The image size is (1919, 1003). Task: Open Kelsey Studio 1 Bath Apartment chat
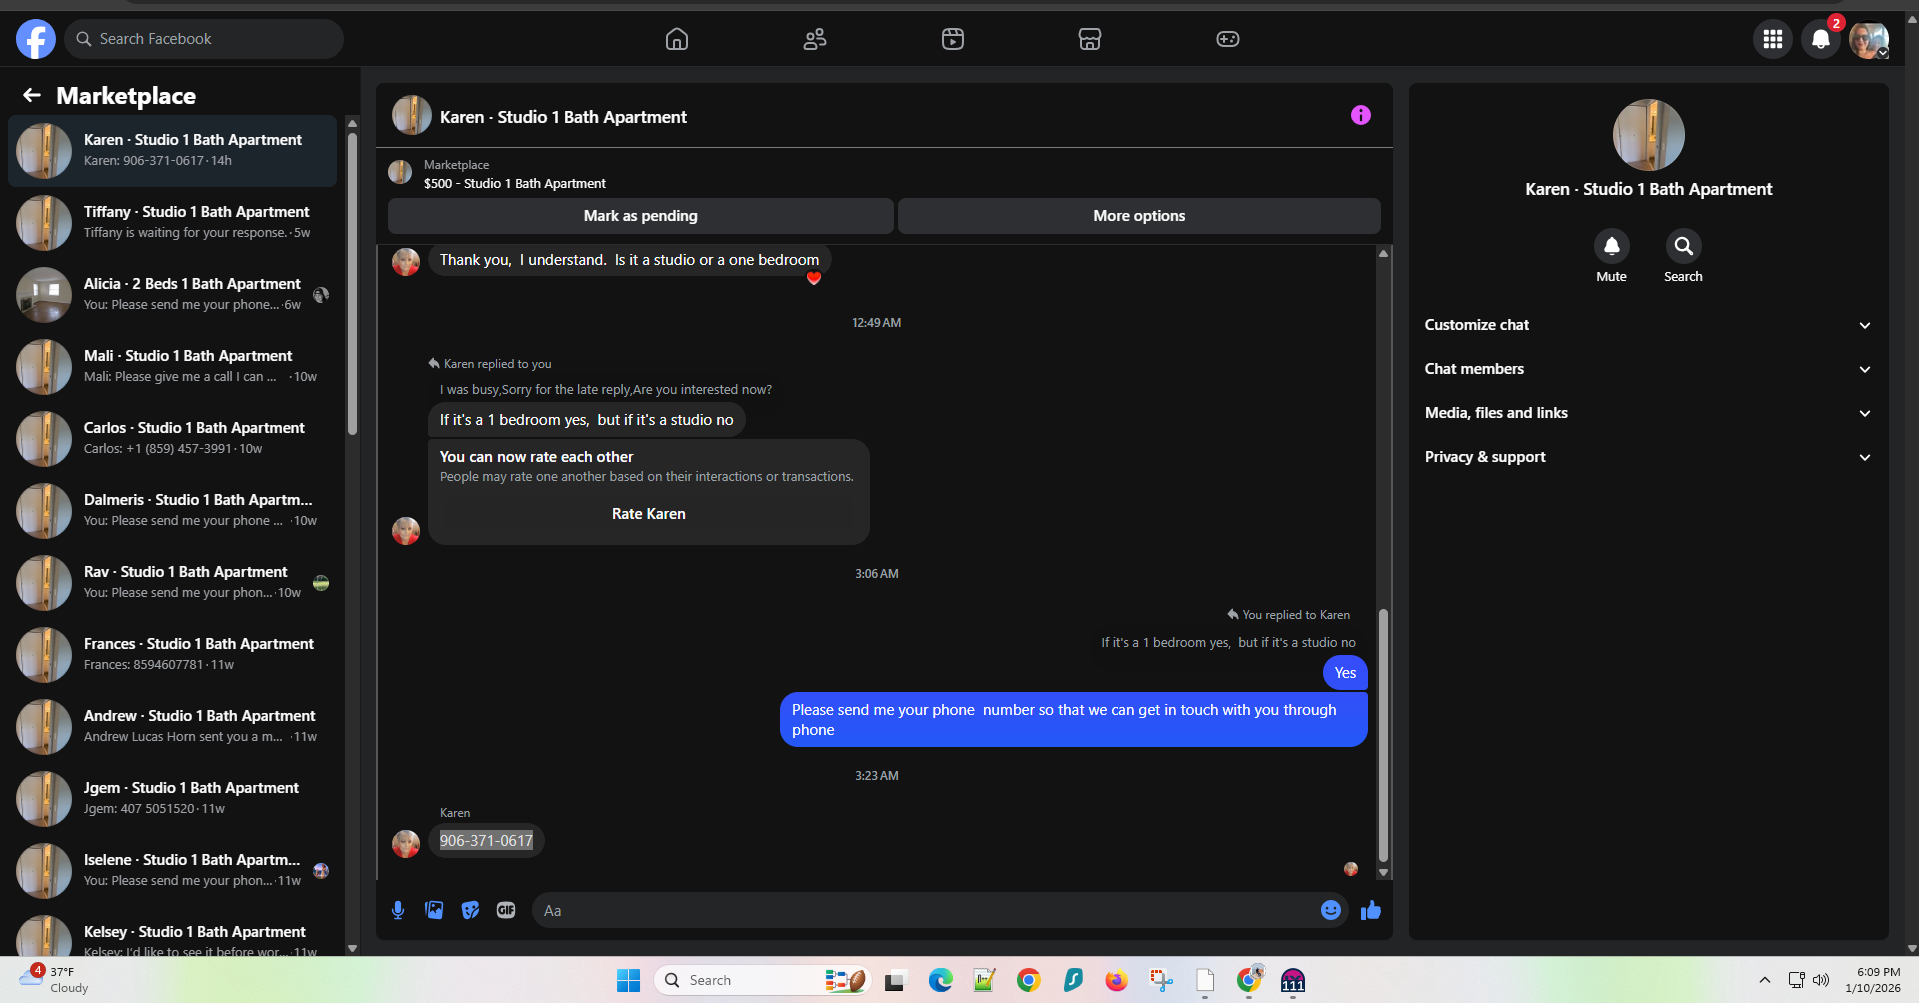173,934
